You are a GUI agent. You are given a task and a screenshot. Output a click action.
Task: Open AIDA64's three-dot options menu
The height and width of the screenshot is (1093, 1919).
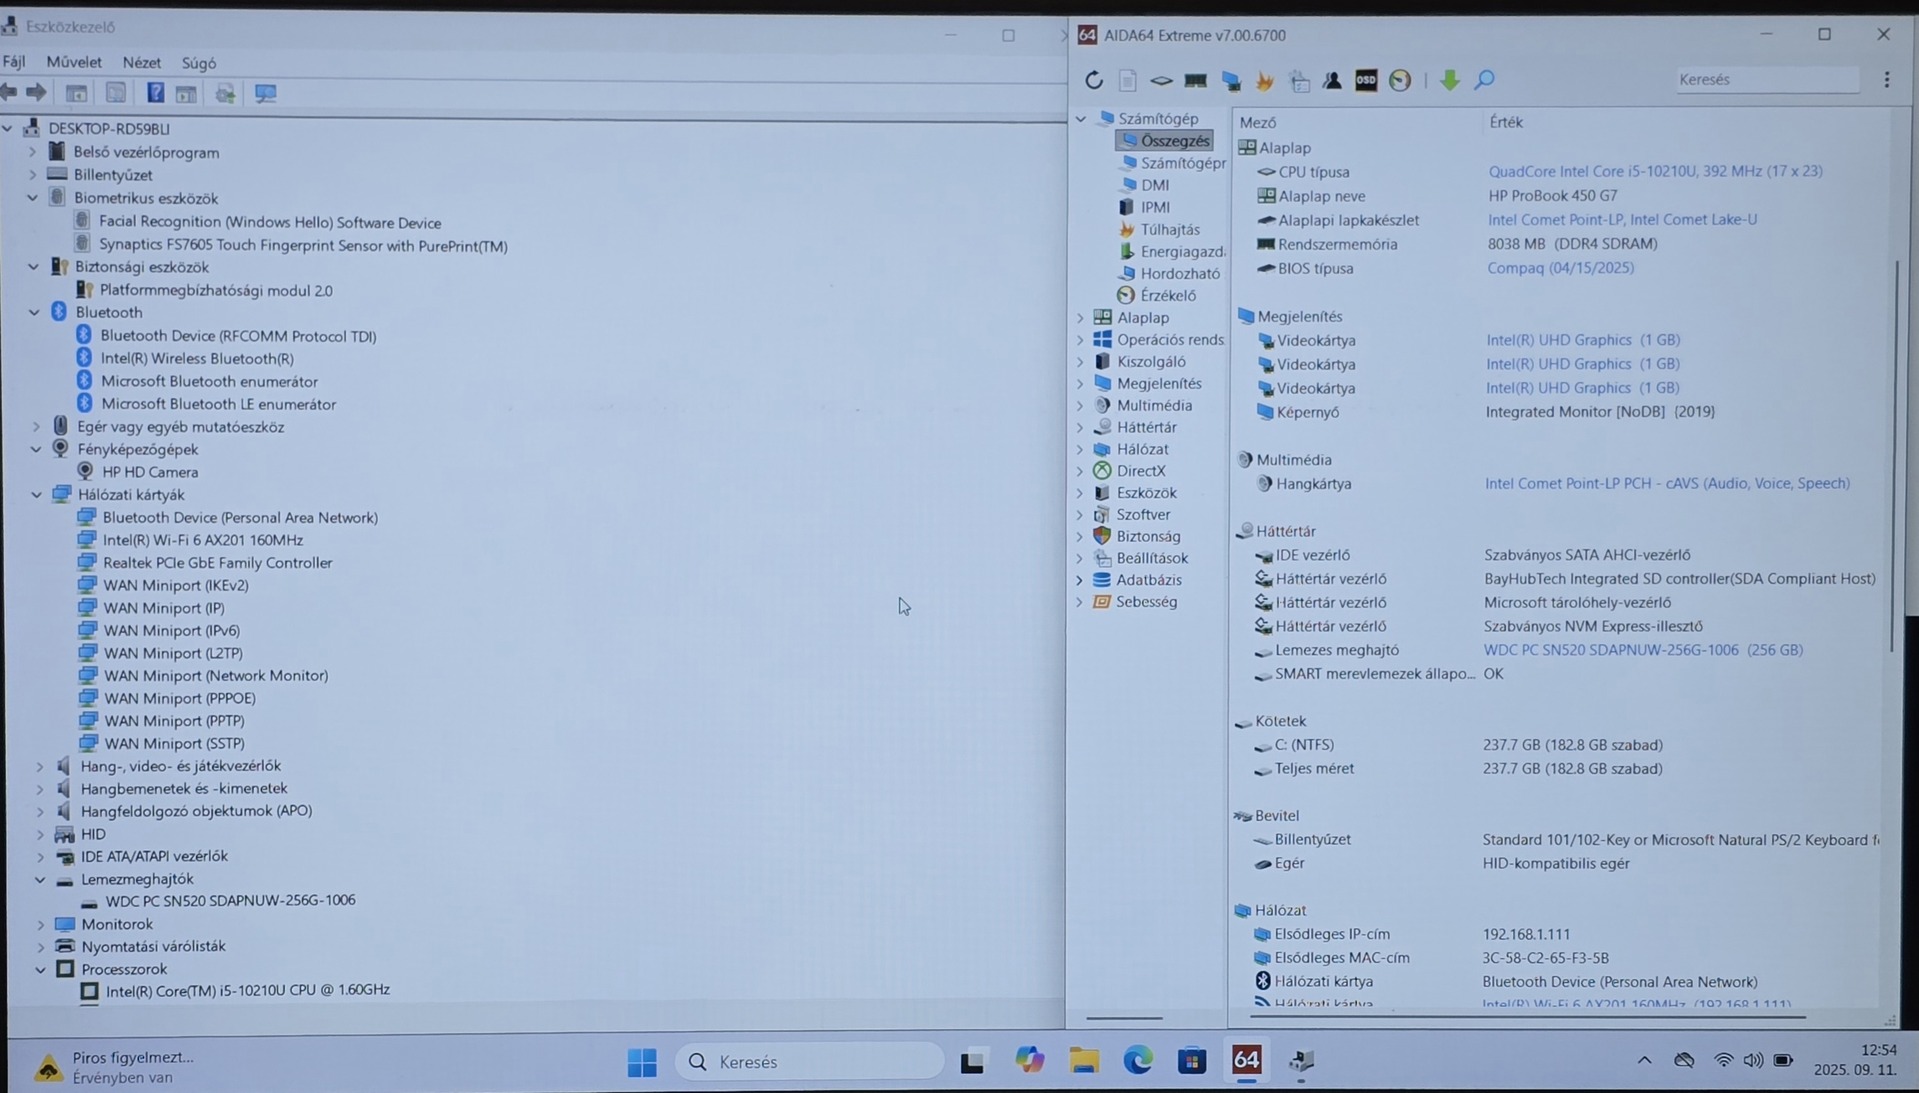click(x=1887, y=80)
